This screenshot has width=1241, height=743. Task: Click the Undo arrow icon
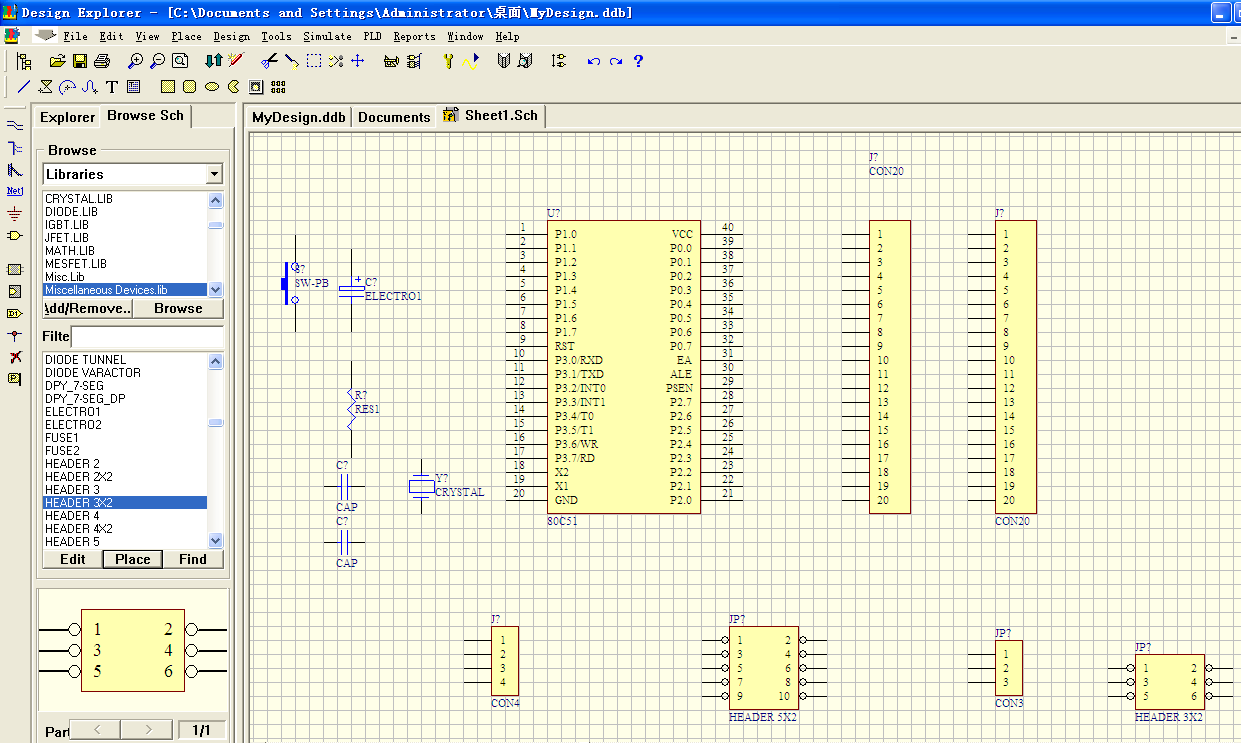[594, 61]
